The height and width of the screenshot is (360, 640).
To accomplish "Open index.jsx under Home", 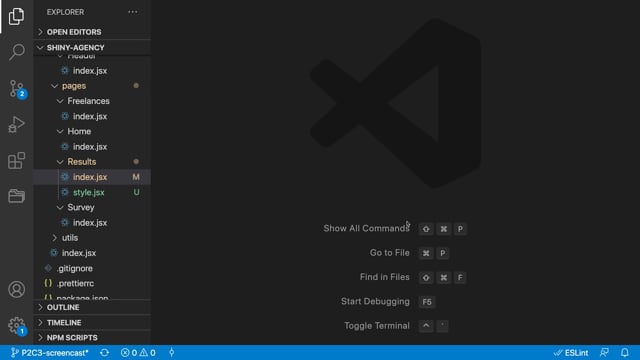I will [x=92, y=147].
